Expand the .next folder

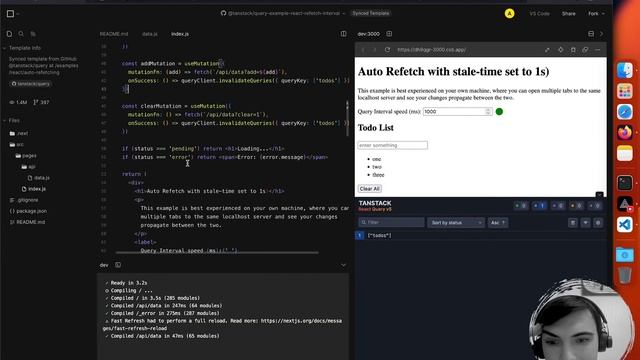point(19,133)
